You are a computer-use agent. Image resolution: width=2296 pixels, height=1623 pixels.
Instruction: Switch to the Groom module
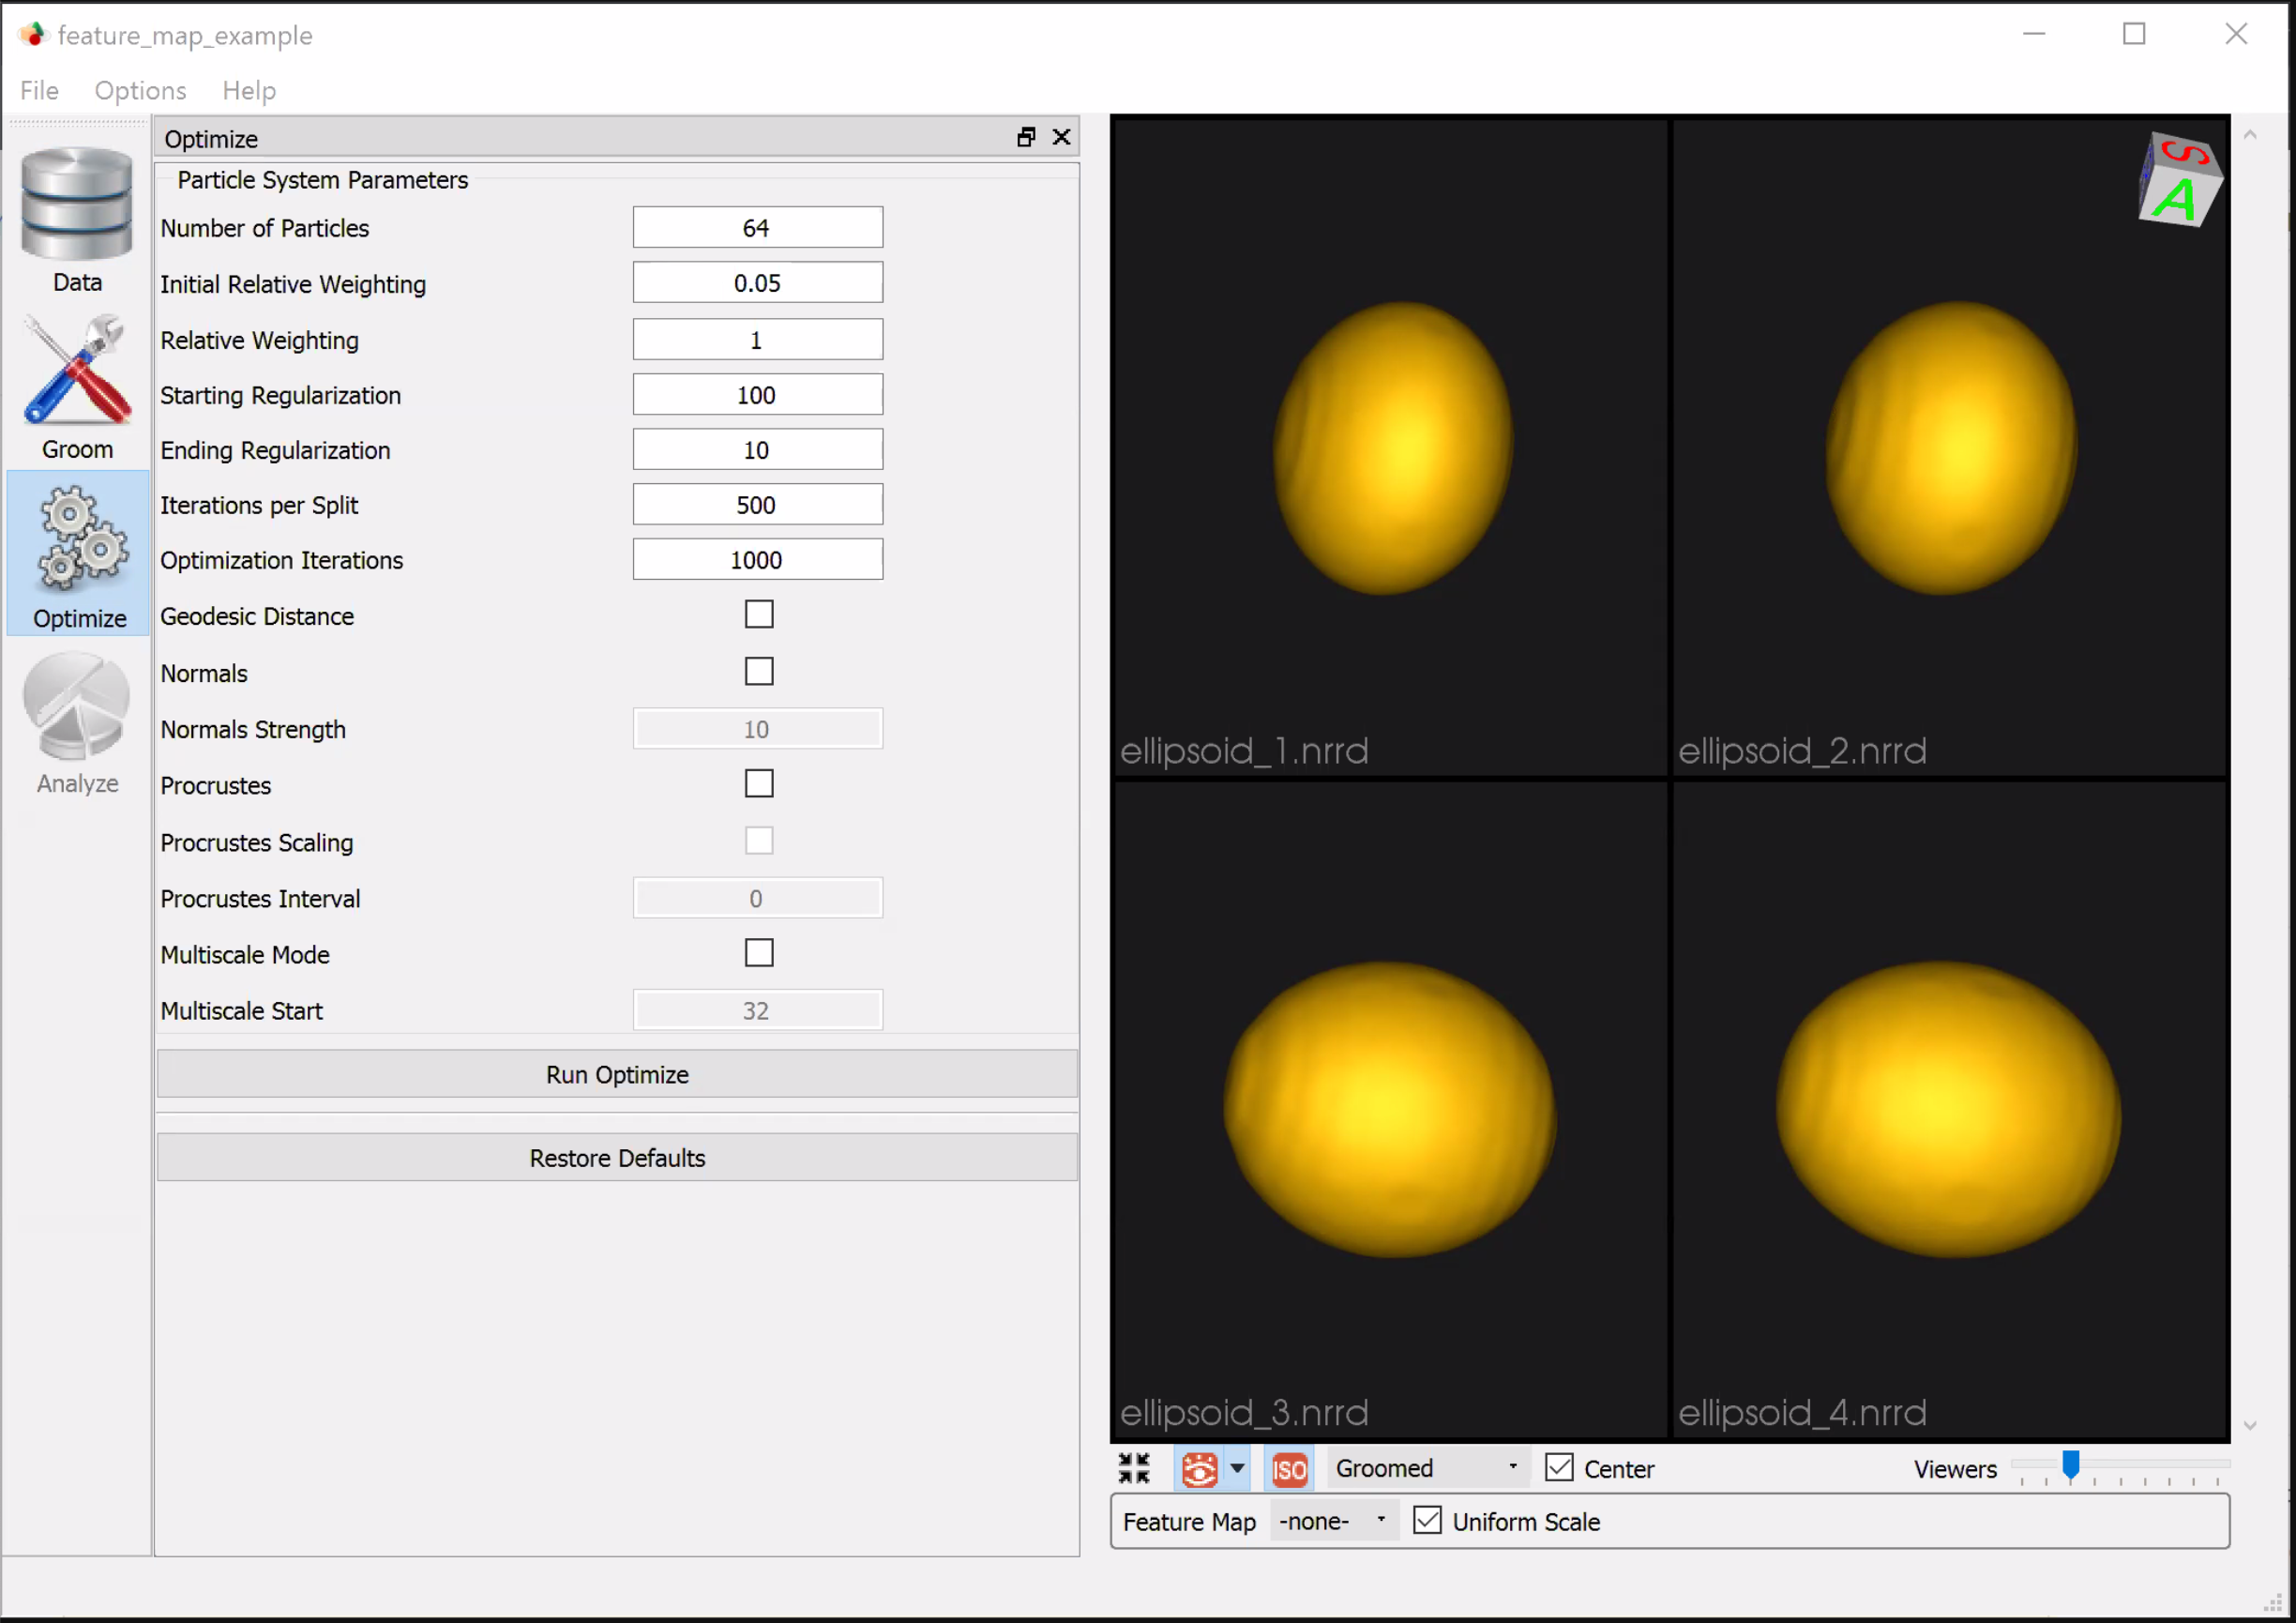point(76,380)
